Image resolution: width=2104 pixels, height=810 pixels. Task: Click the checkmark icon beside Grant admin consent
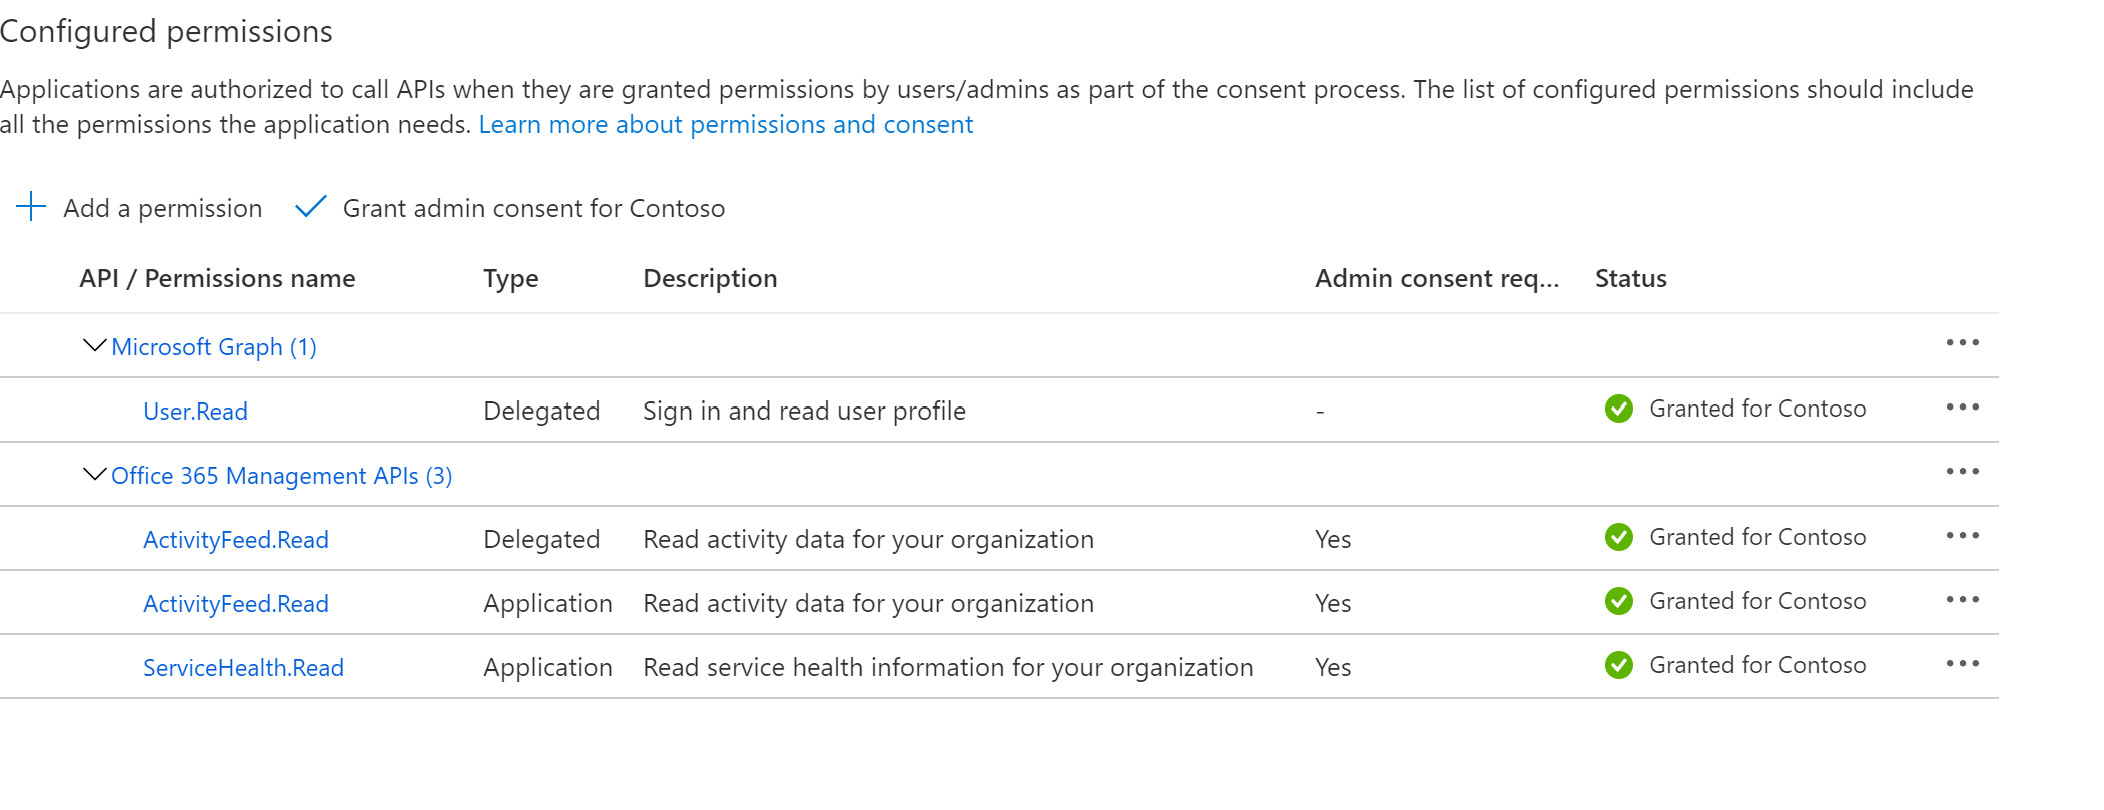tap(311, 207)
